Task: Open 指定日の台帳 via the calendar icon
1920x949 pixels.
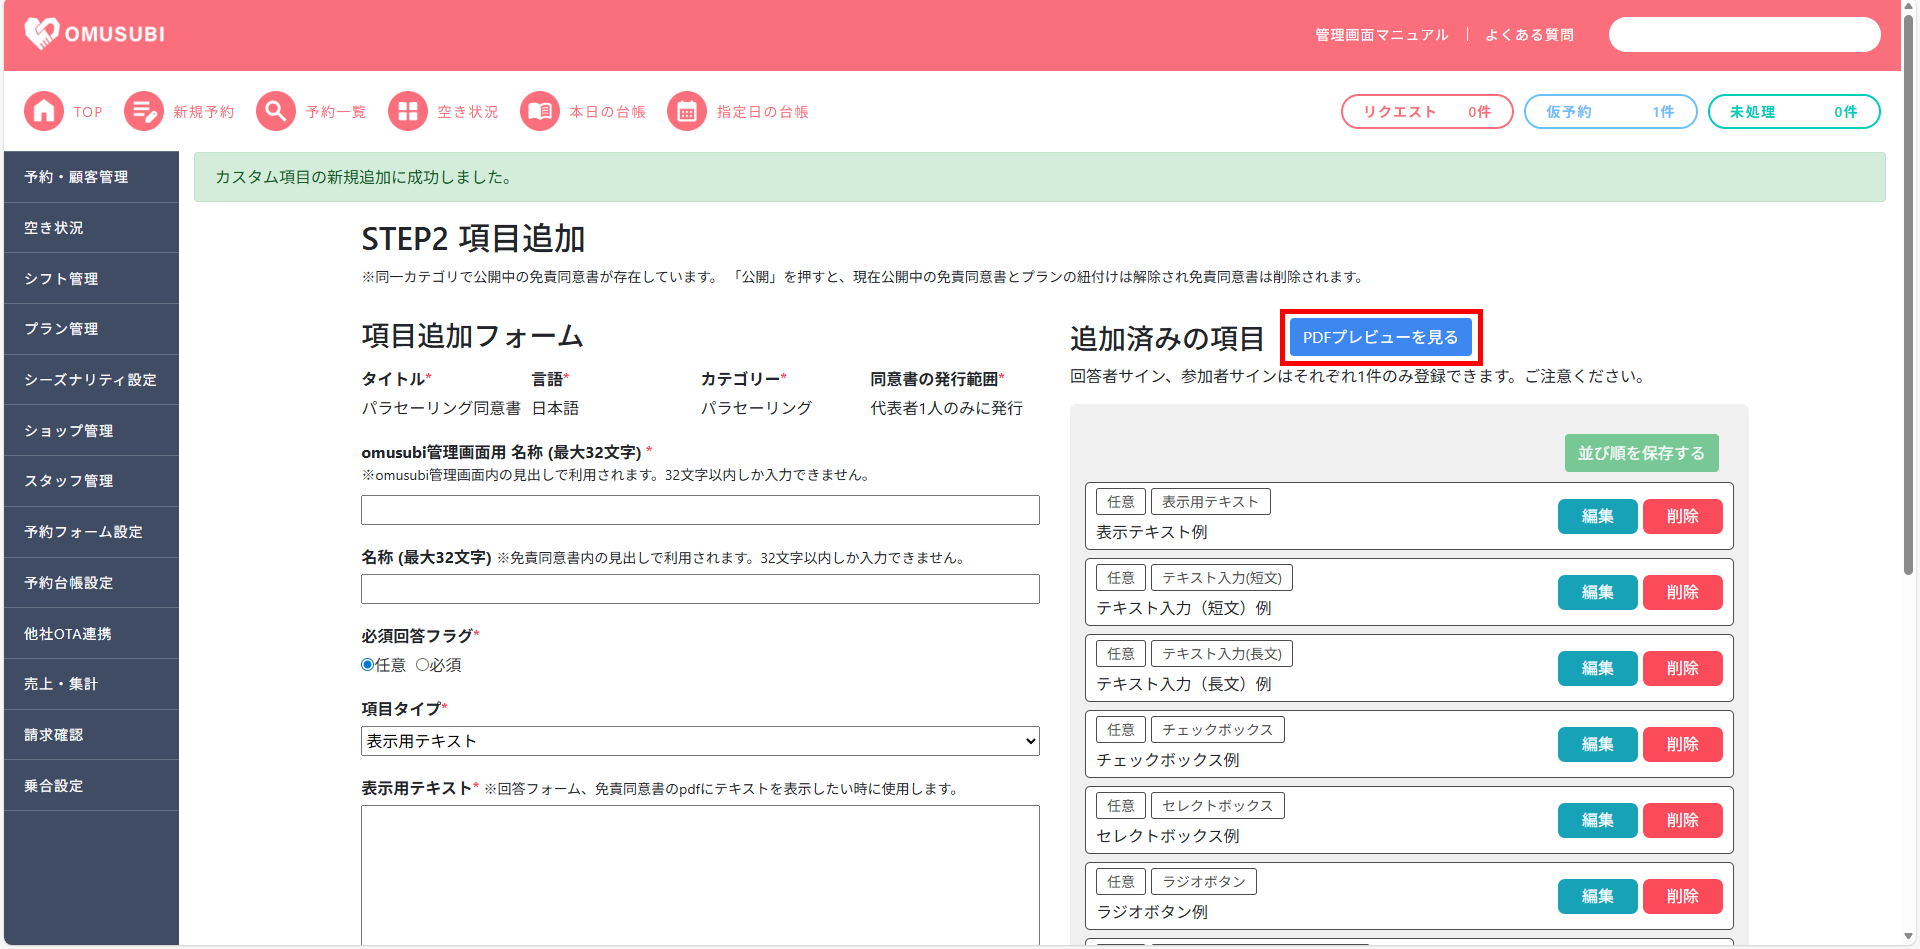Action: (x=687, y=112)
